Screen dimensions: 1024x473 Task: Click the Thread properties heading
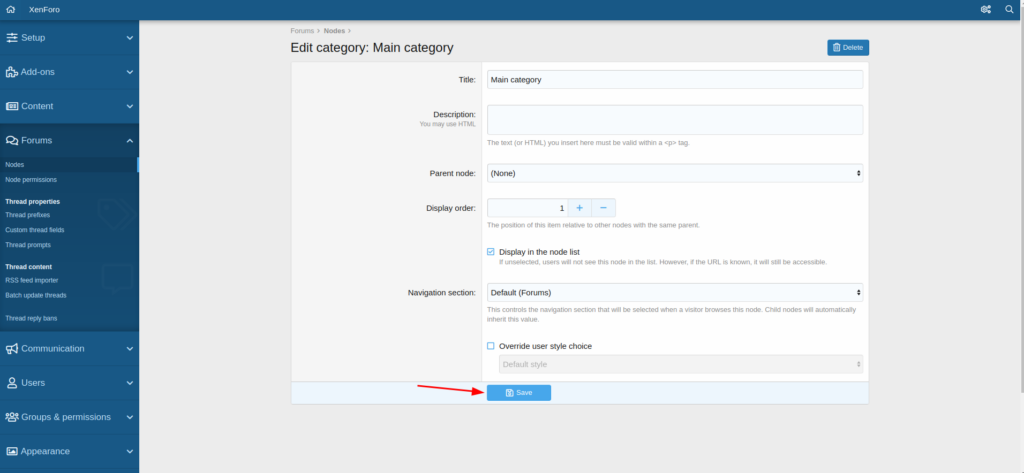[33, 202]
